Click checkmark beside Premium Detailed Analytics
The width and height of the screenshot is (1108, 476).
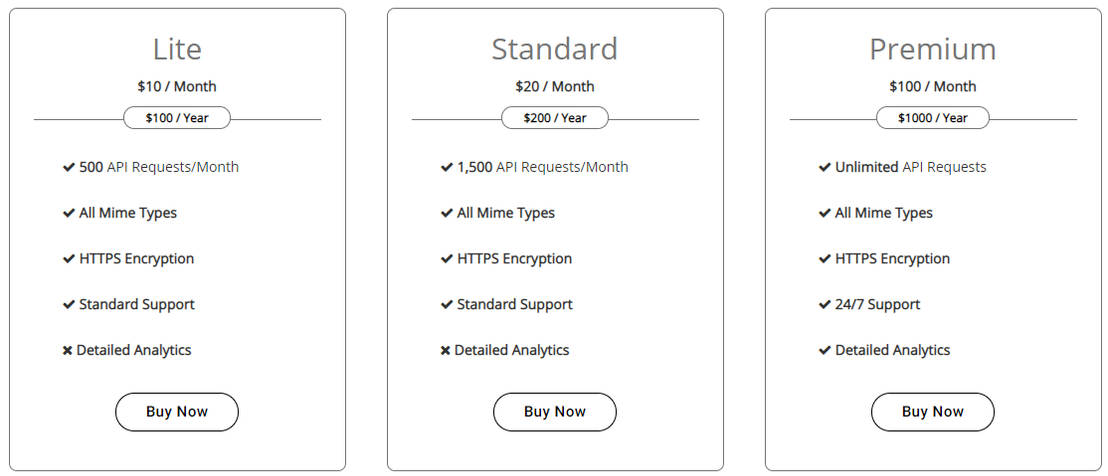[825, 351]
